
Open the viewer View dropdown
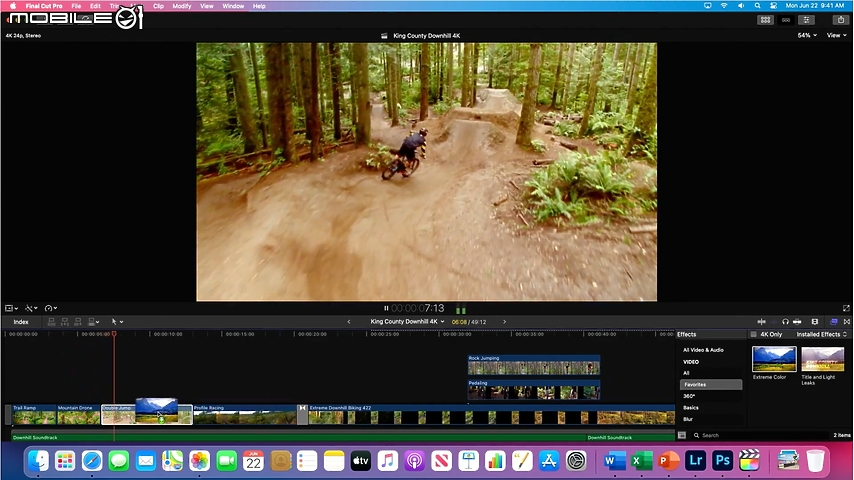pos(837,35)
